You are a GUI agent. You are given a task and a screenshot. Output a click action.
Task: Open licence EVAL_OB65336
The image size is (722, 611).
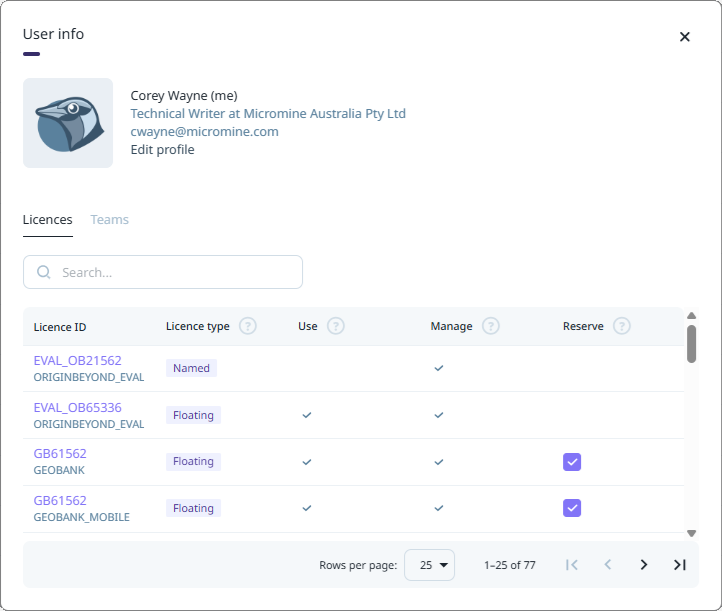point(77,408)
